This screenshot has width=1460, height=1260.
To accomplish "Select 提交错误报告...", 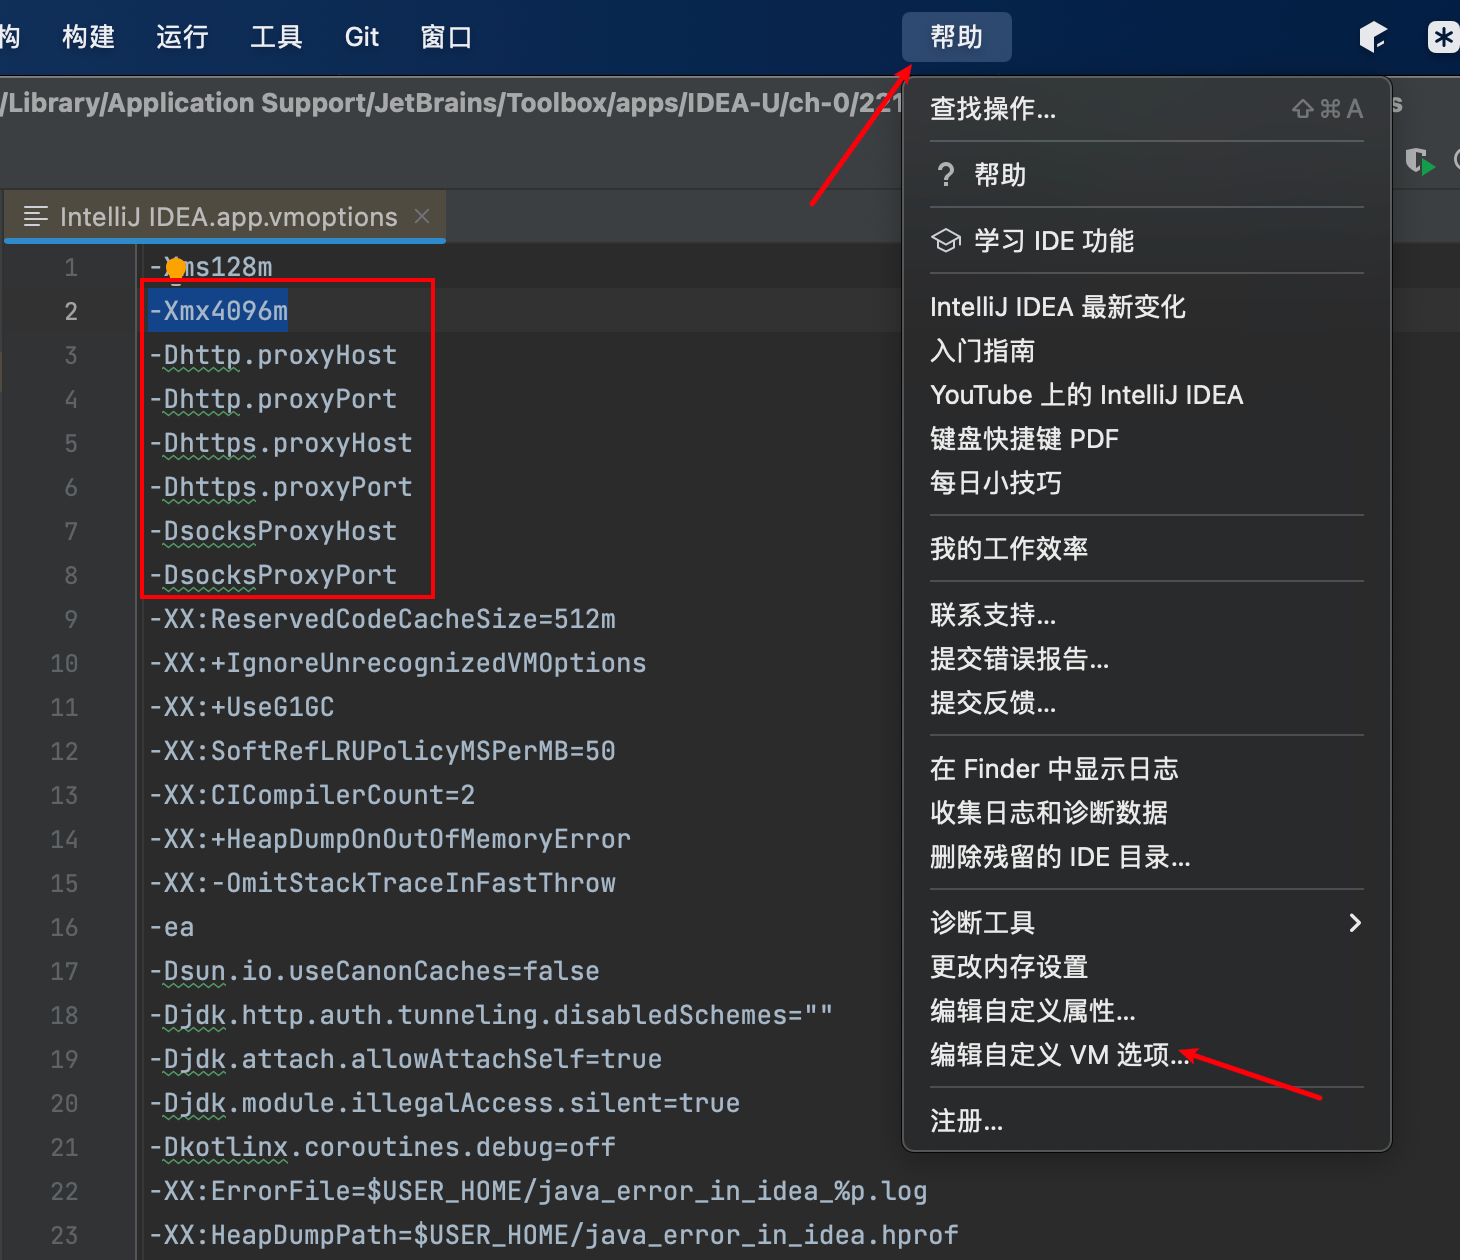I will 1147,659.
